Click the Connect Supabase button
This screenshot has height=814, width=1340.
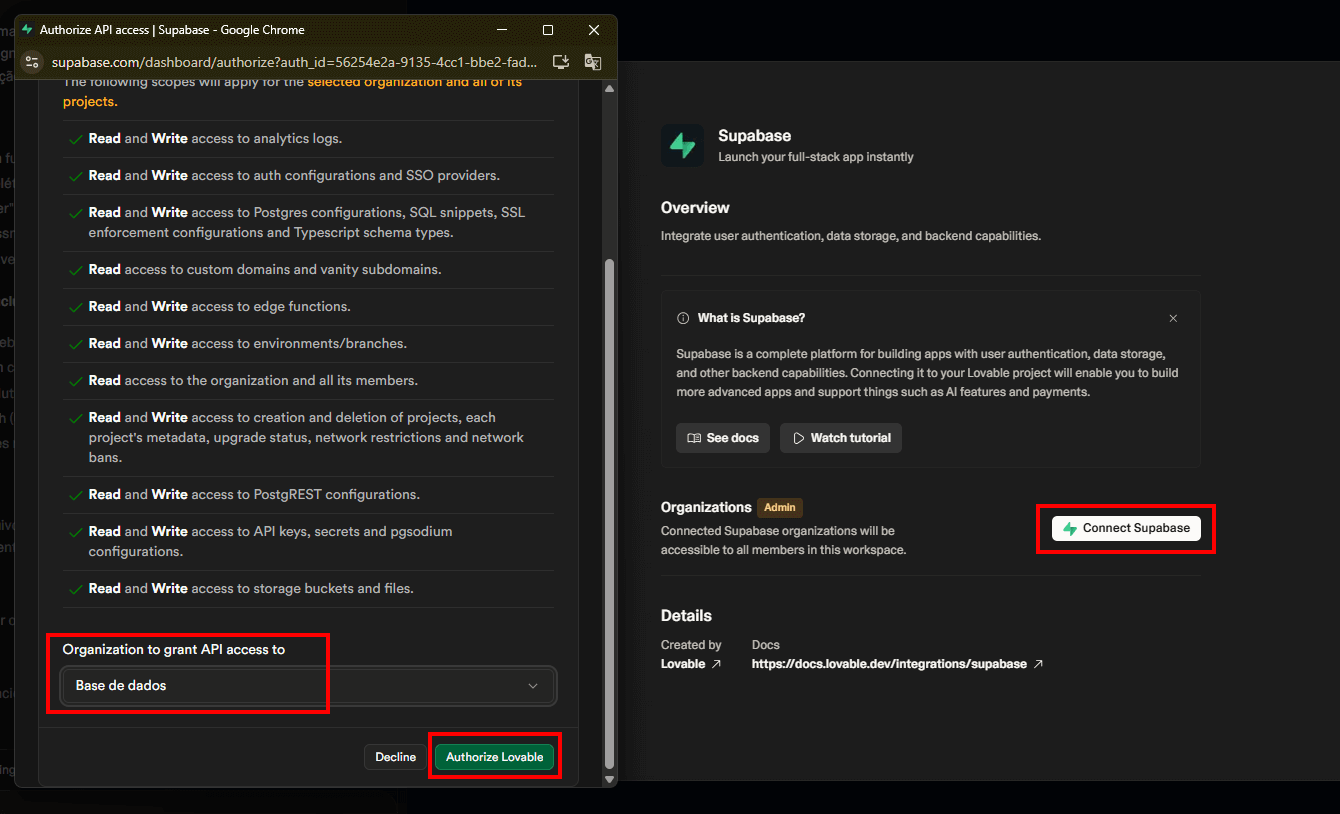[x=1126, y=528]
